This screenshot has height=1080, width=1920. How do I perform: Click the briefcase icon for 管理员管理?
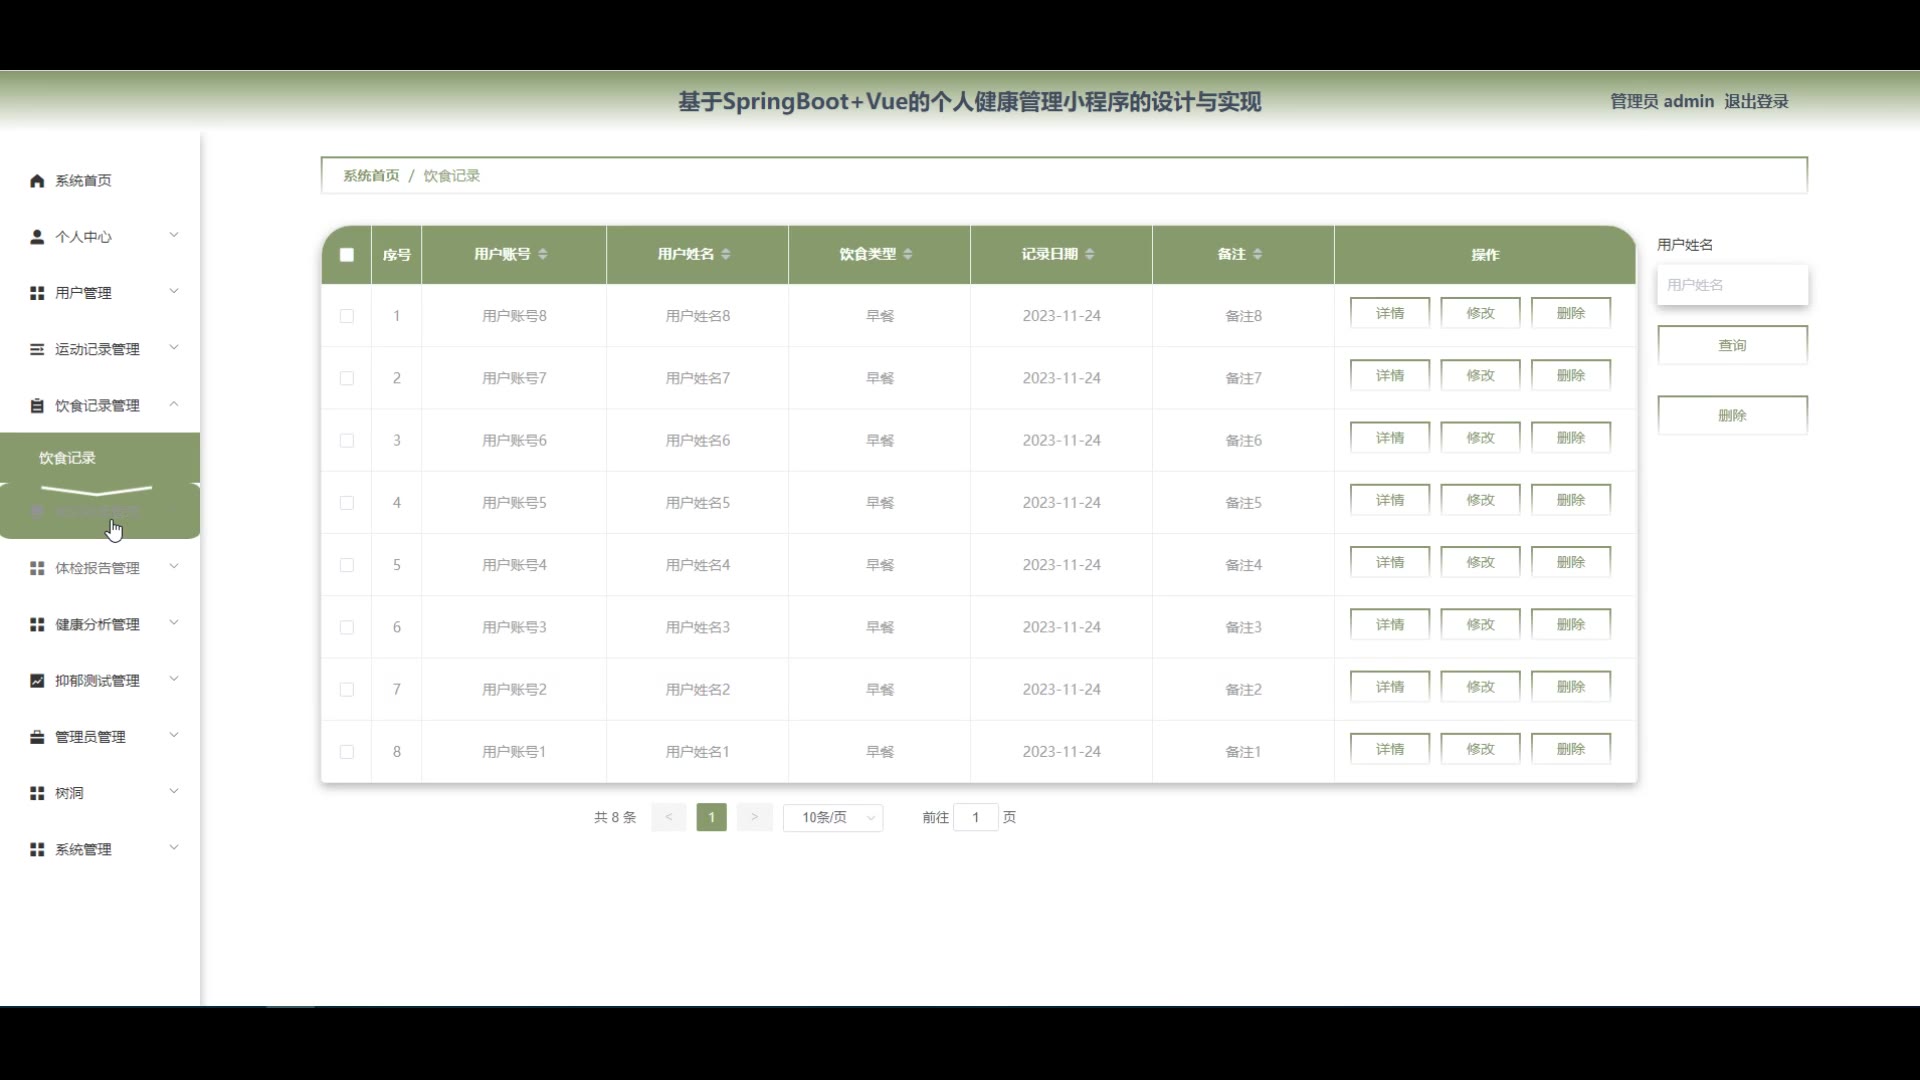click(x=37, y=737)
